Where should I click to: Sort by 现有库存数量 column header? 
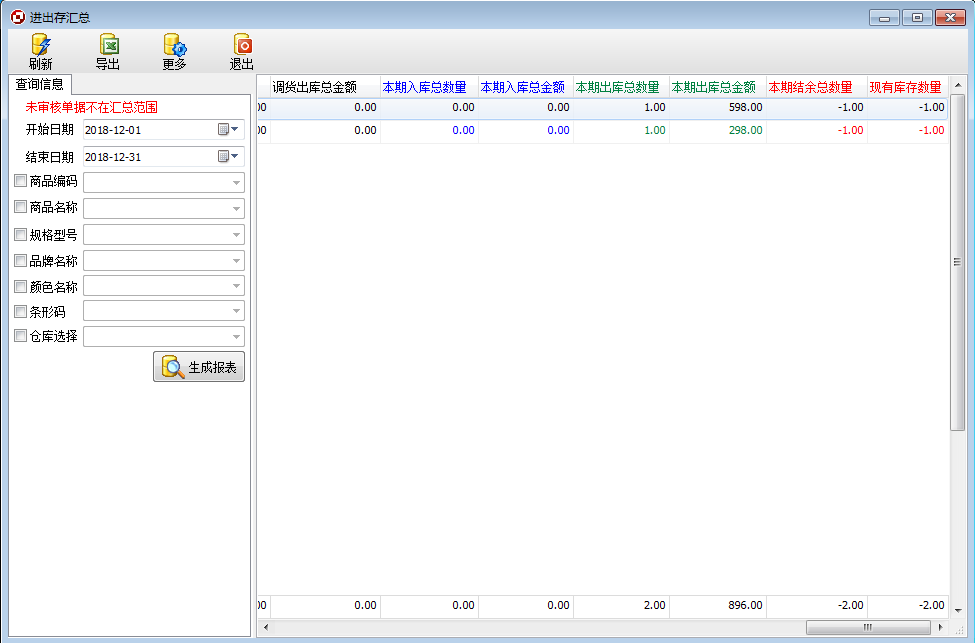click(x=908, y=87)
